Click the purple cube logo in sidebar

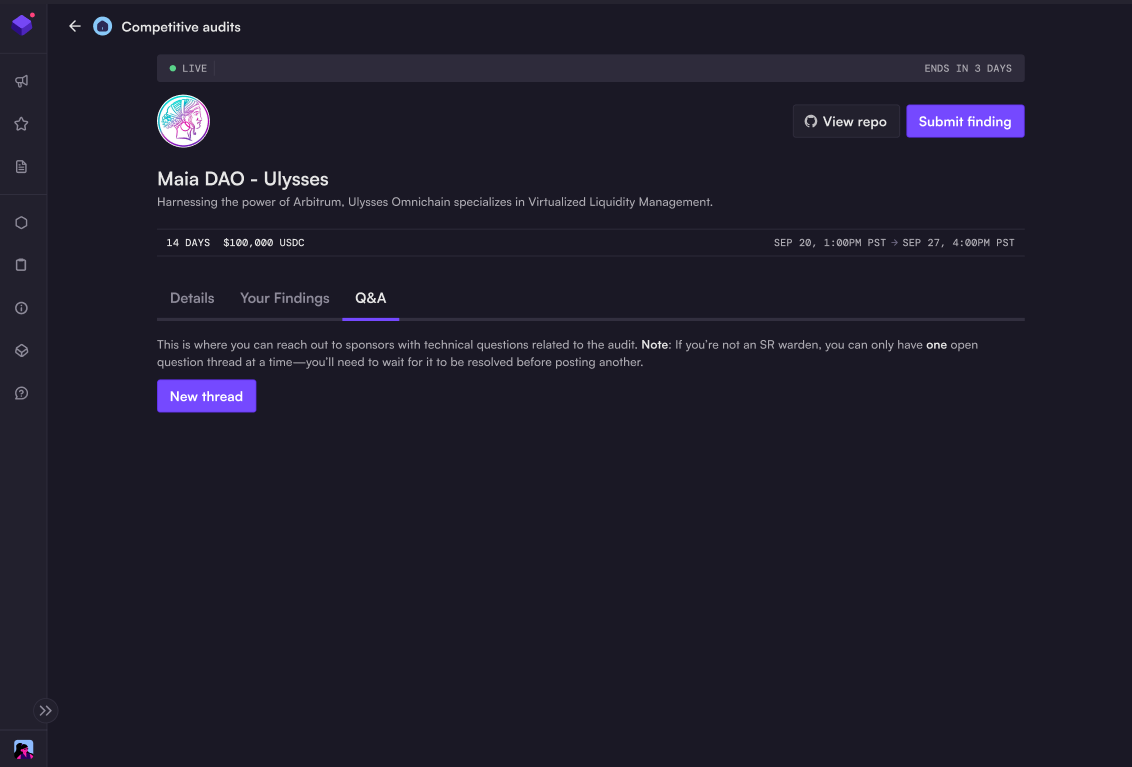tap(22, 25)
